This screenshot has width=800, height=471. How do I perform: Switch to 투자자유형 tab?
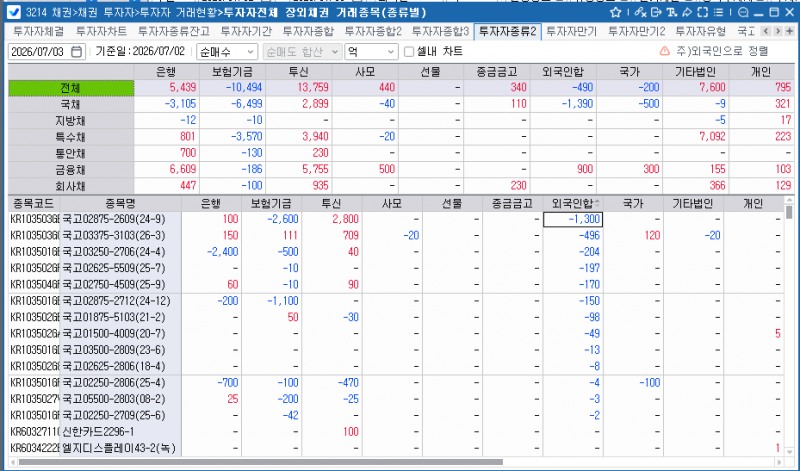(701, 31)
